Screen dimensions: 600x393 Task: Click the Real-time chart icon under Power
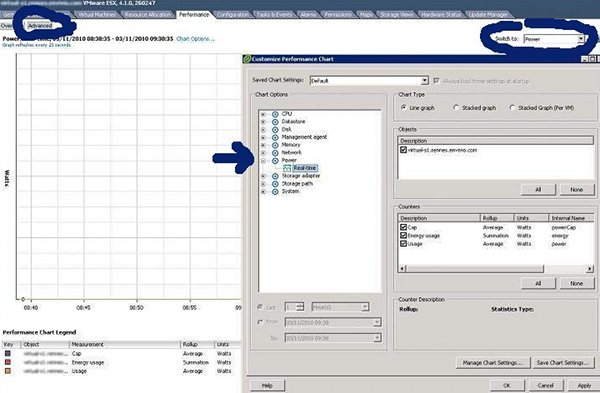click(x=287, y=168)
